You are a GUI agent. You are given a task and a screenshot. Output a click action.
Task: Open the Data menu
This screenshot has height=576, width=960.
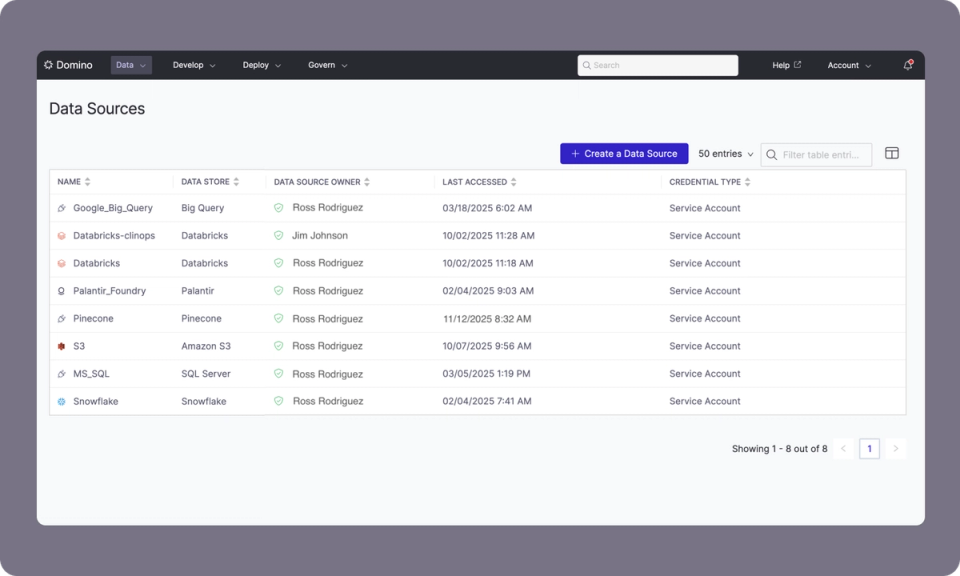[x=131, y=65]
